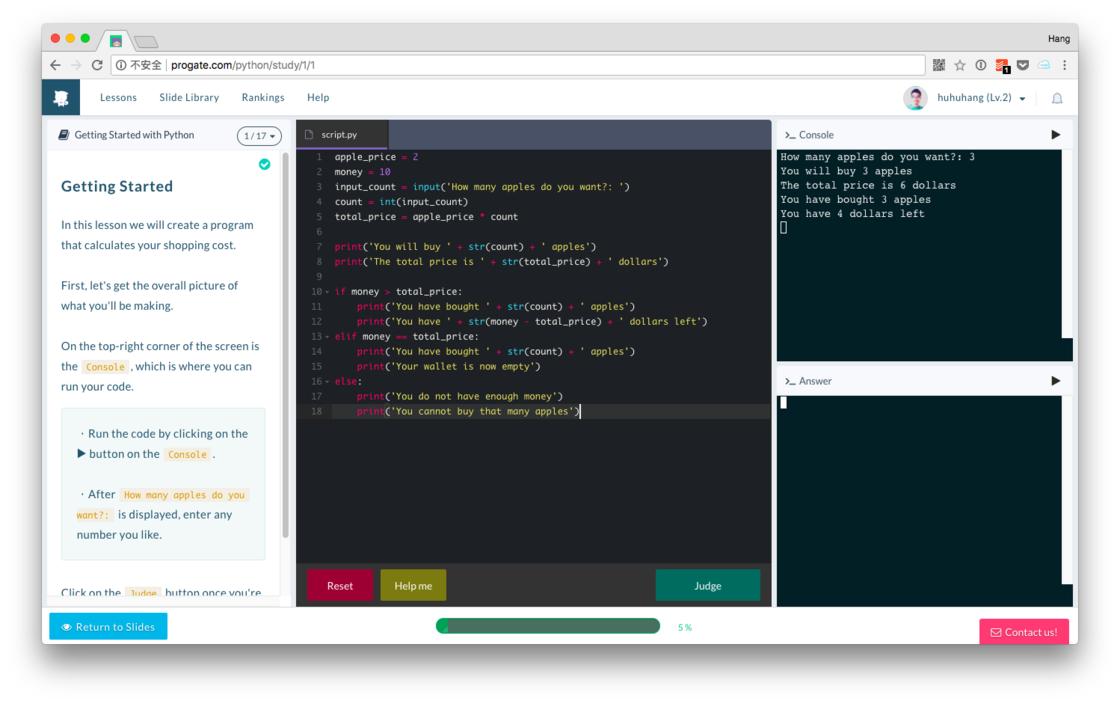Collapse the if block at line 10

click(327, 292)
